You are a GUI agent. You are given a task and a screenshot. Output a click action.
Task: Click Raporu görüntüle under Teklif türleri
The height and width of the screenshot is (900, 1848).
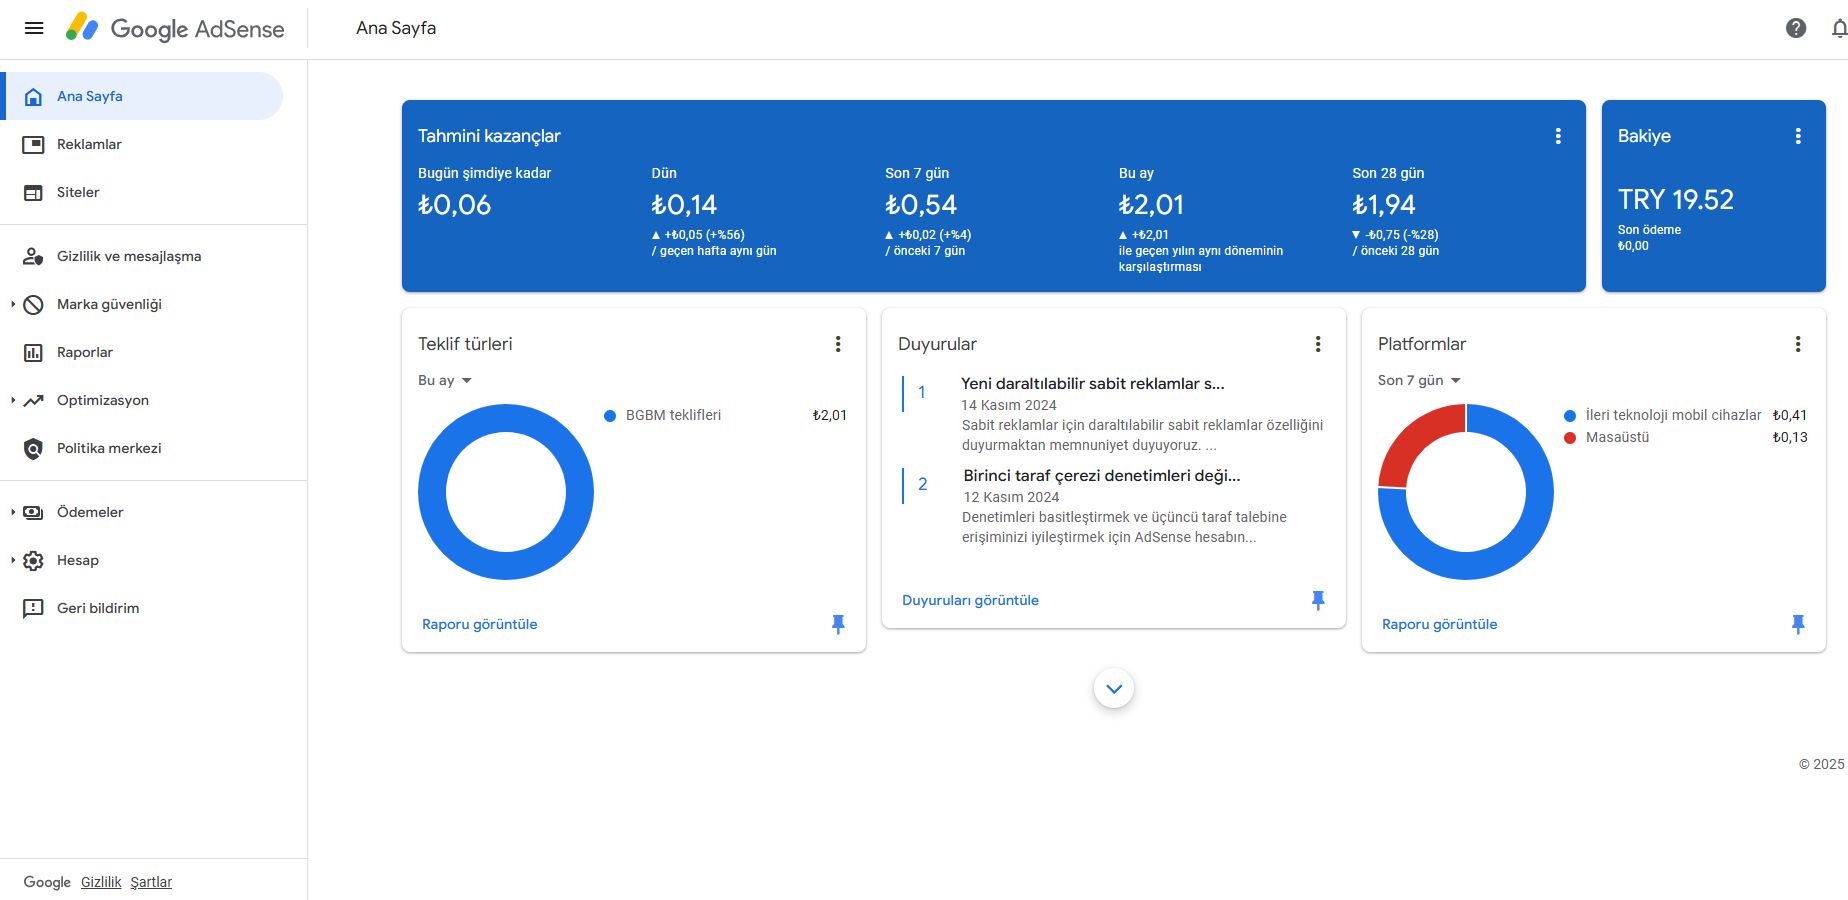pos(480,624)
